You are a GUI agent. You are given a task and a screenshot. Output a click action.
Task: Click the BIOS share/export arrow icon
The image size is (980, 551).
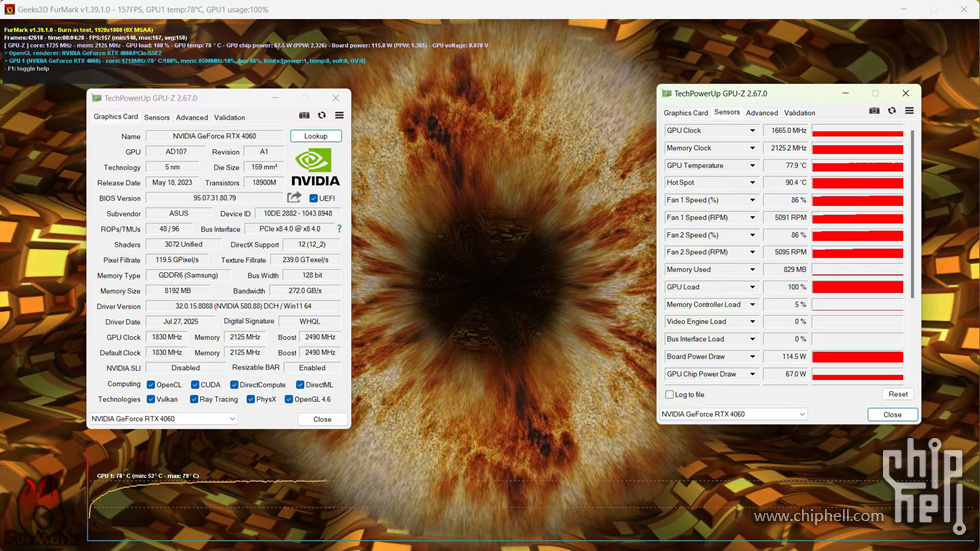point(294,197)
